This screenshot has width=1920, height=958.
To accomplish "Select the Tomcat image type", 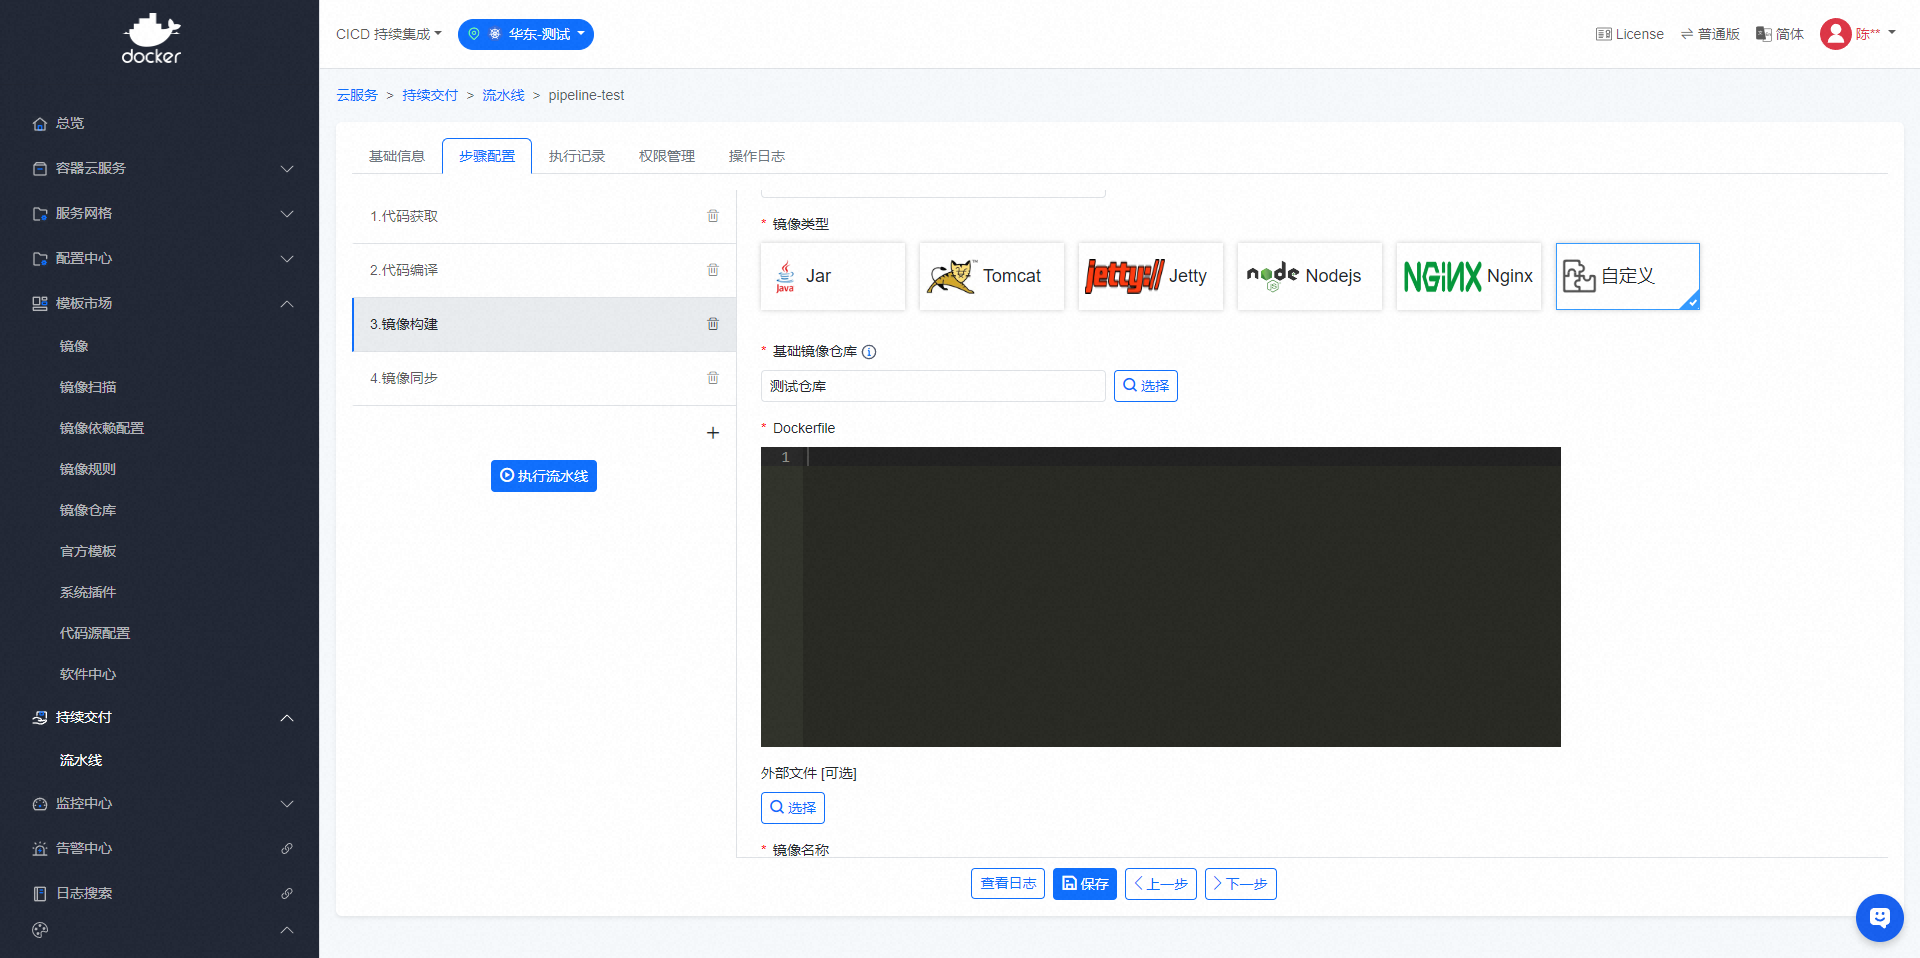I will click(991, 276).
